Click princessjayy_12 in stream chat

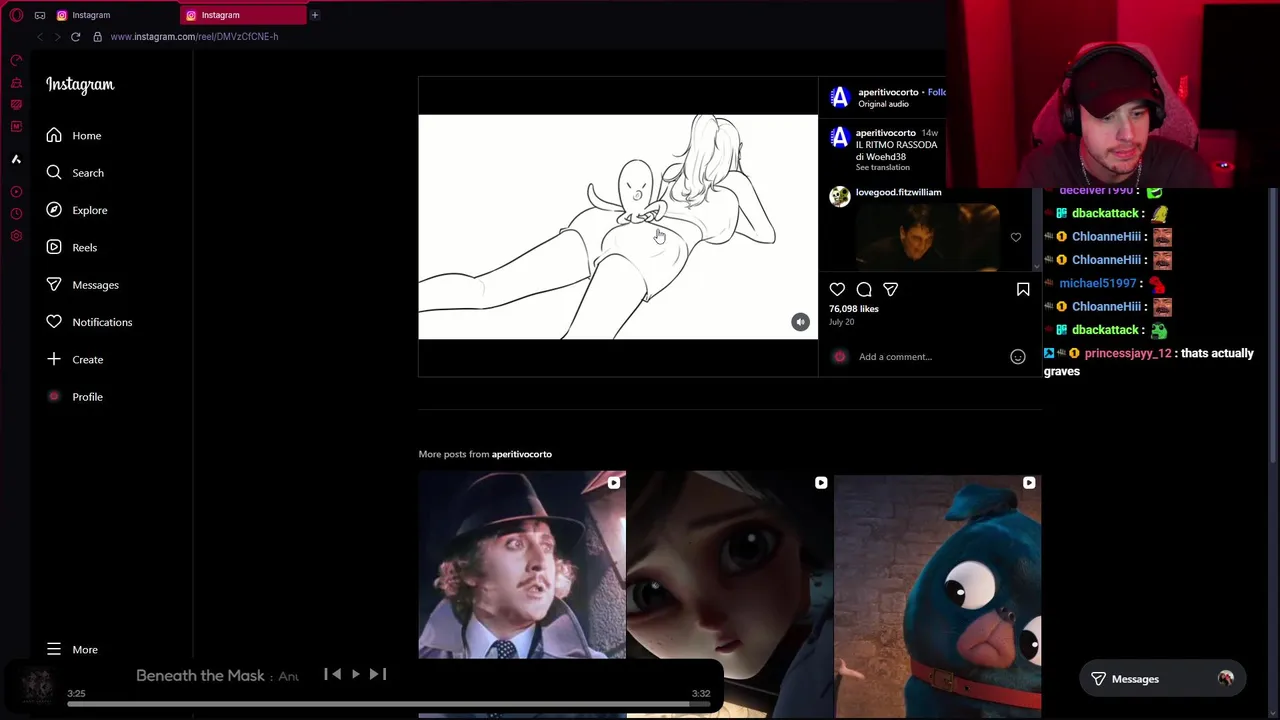tap(1128, 353)
